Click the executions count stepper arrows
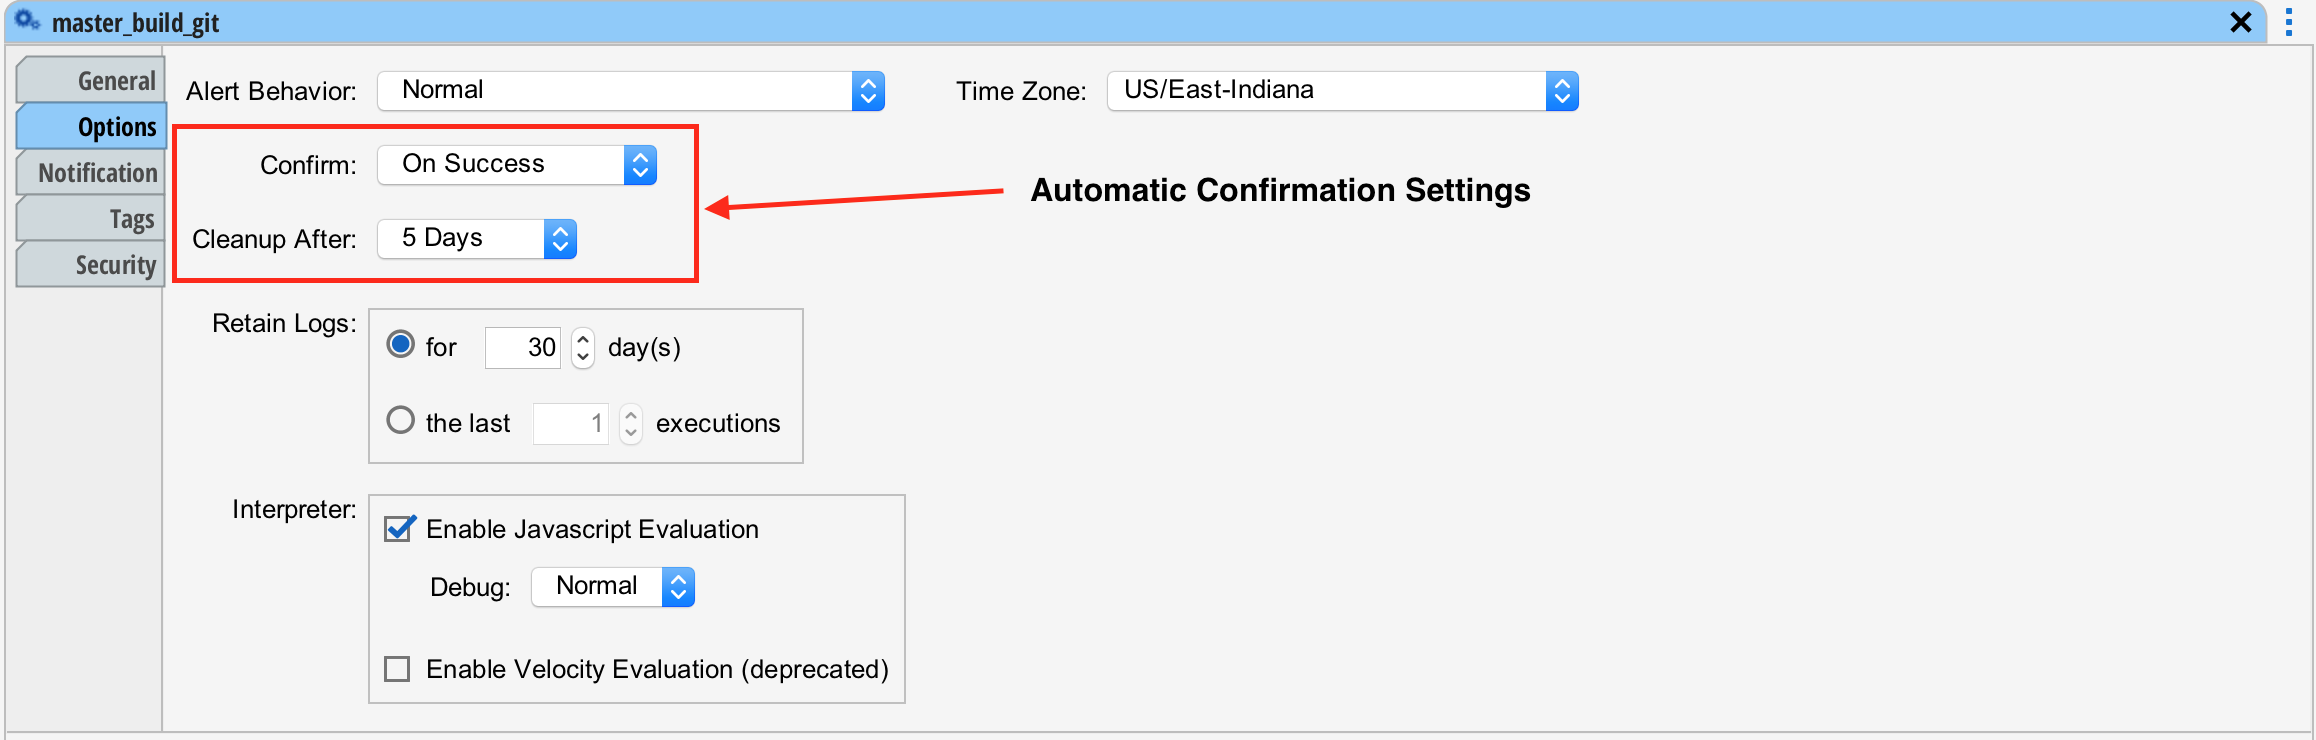 (x=631, y=423)
